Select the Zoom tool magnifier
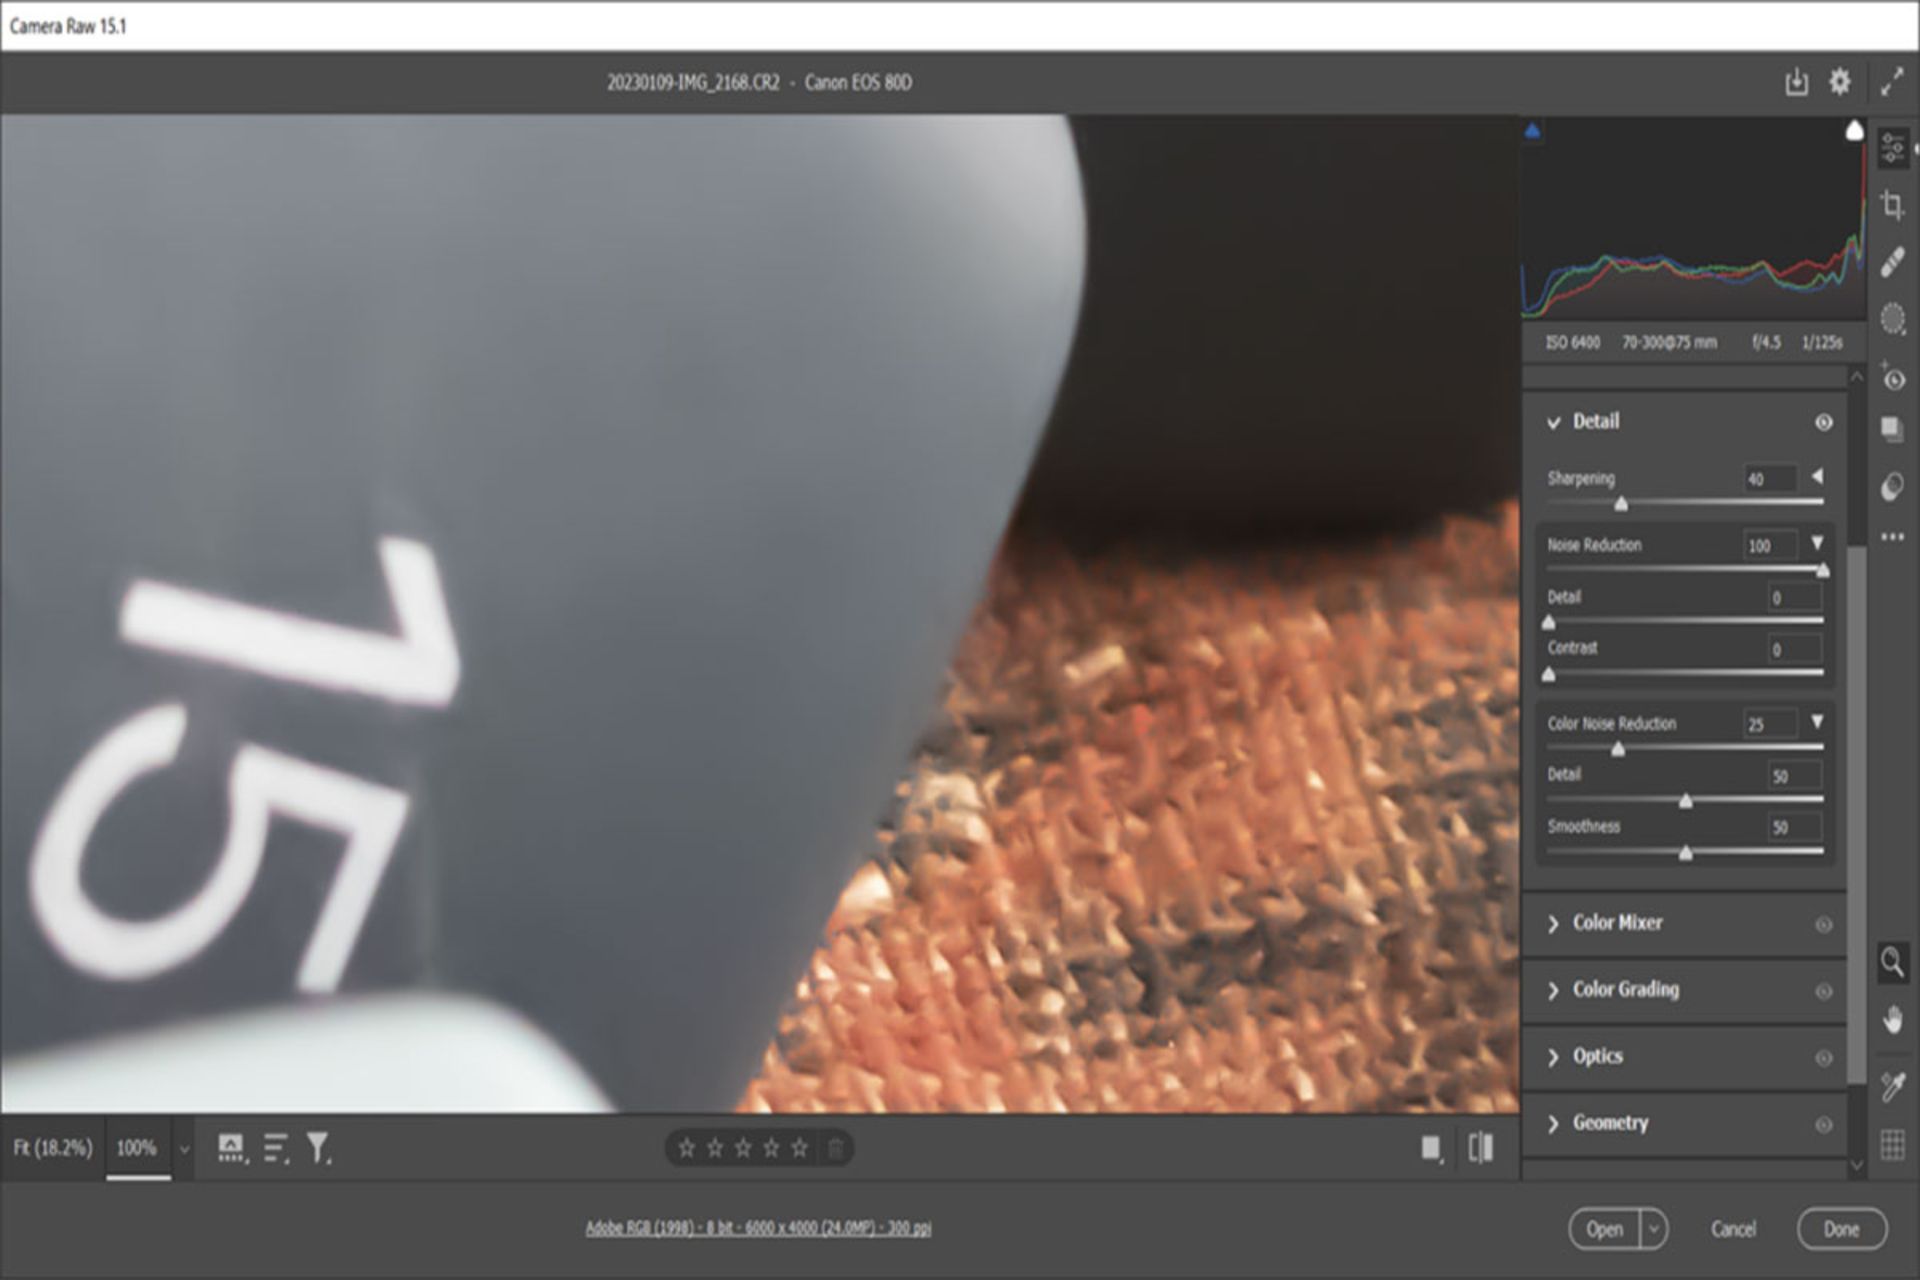The width and height of the screenshot is (1920, 1280). (x=1892, y=962)
